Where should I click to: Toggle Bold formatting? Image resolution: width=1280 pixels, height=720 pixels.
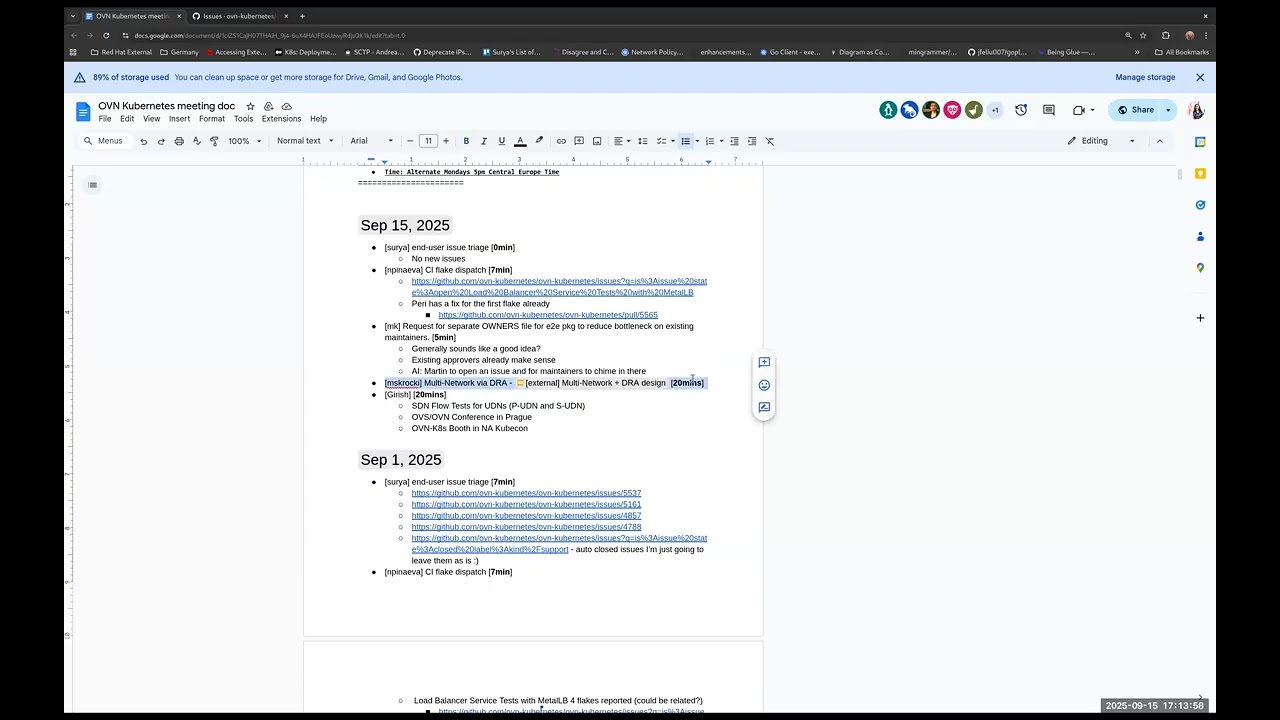[466, 141]
